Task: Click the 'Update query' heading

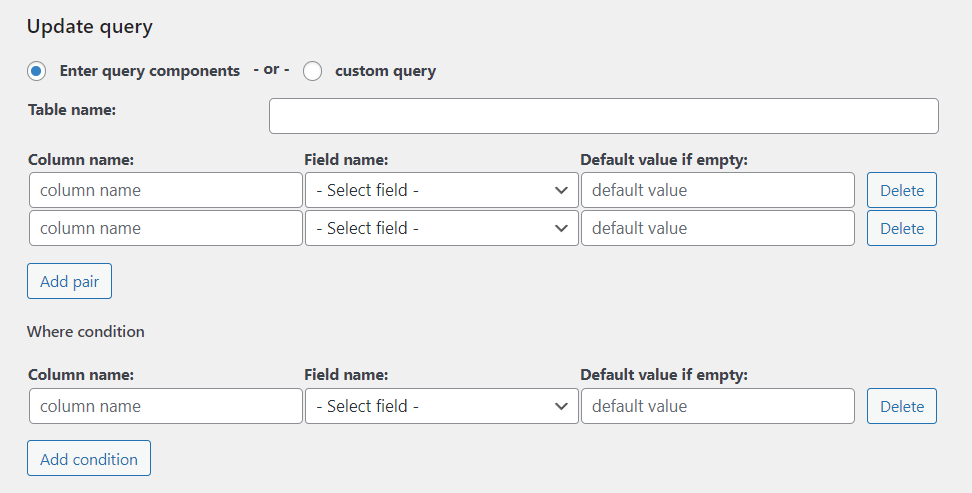Action: [90, 27]
